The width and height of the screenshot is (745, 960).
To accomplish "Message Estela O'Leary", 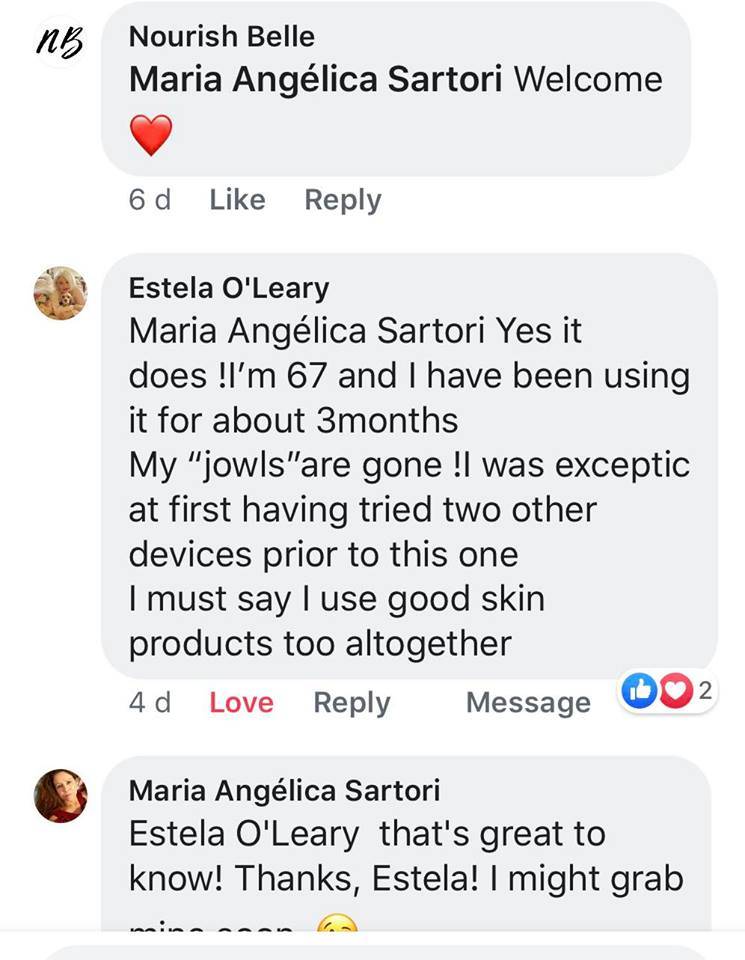I will tap(528, 702).
